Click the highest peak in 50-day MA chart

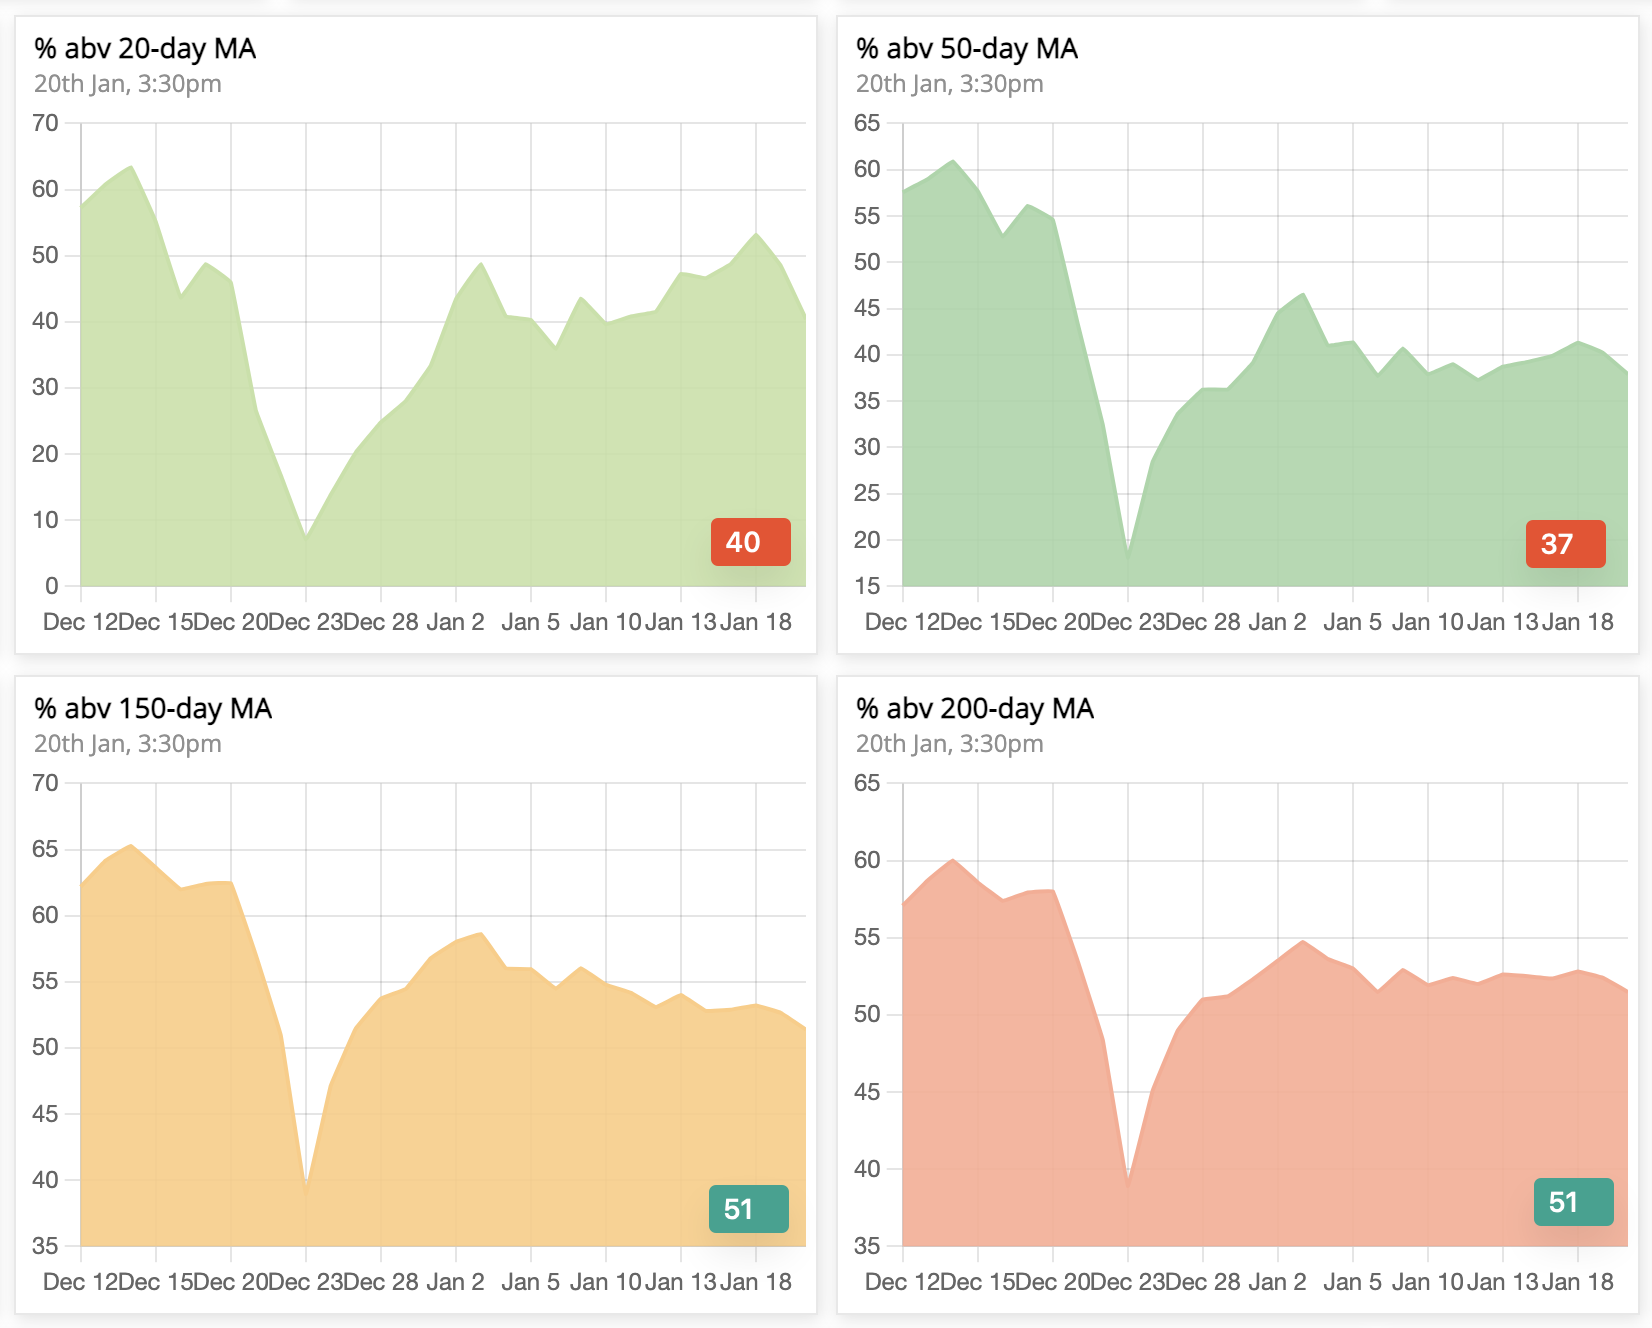[x=953, y=161]
